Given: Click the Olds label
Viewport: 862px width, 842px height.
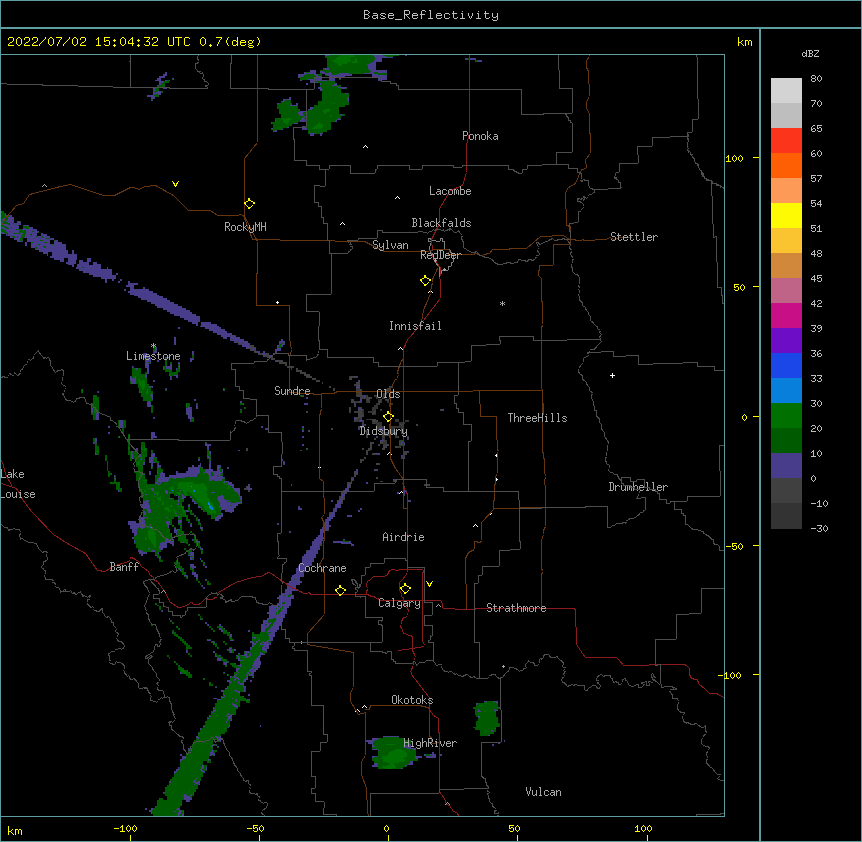Looking at the screenshot, I should (x=388, y=394).
